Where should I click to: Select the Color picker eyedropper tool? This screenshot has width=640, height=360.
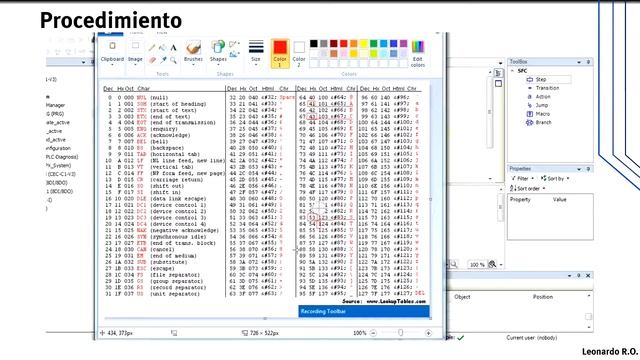tap(163, 60)
